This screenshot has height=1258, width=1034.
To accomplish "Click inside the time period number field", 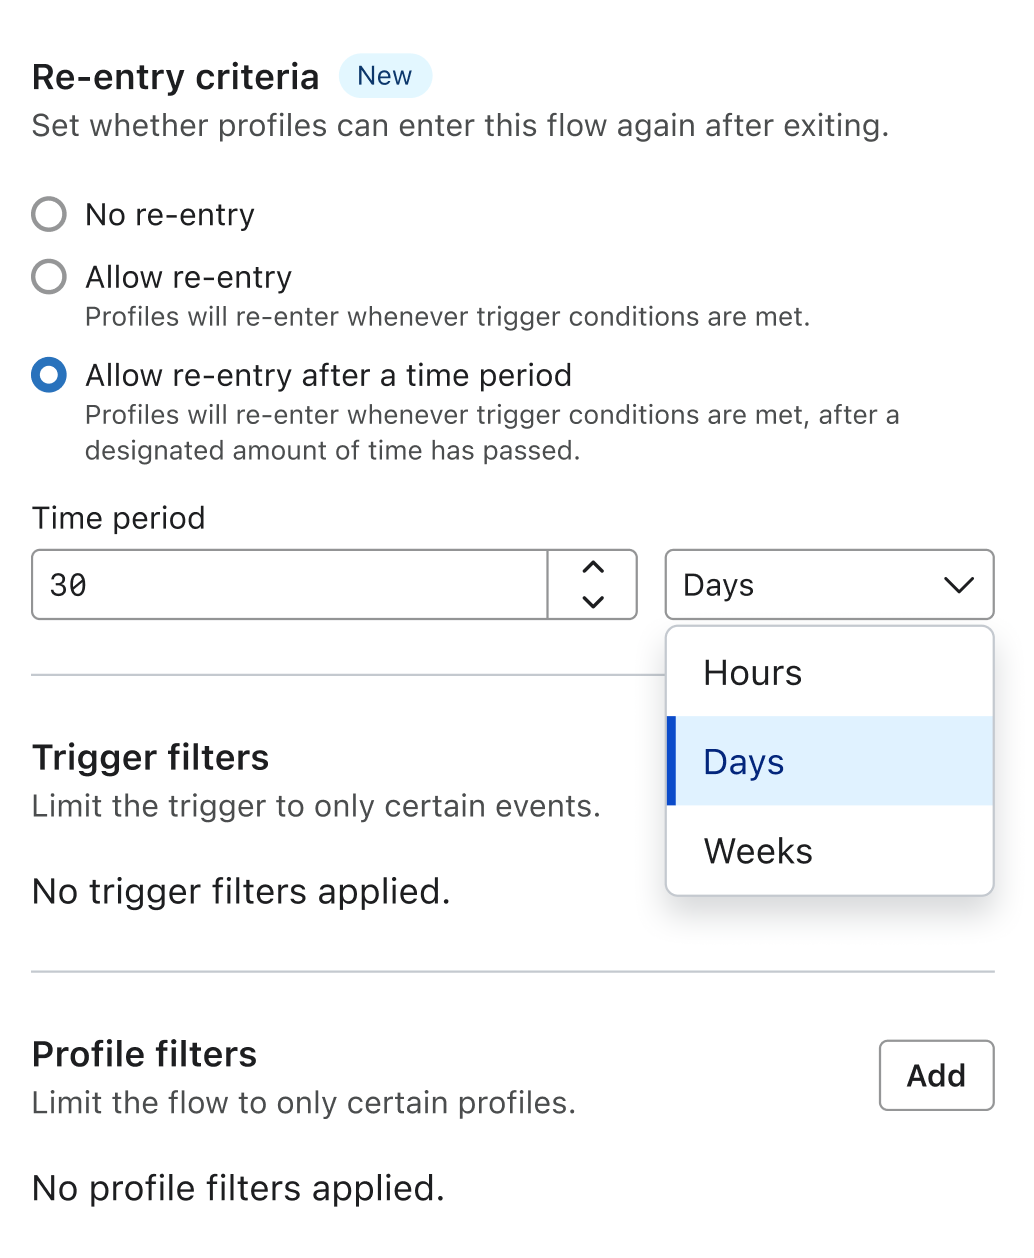I will pyautogui.click(x=290, y=585).
